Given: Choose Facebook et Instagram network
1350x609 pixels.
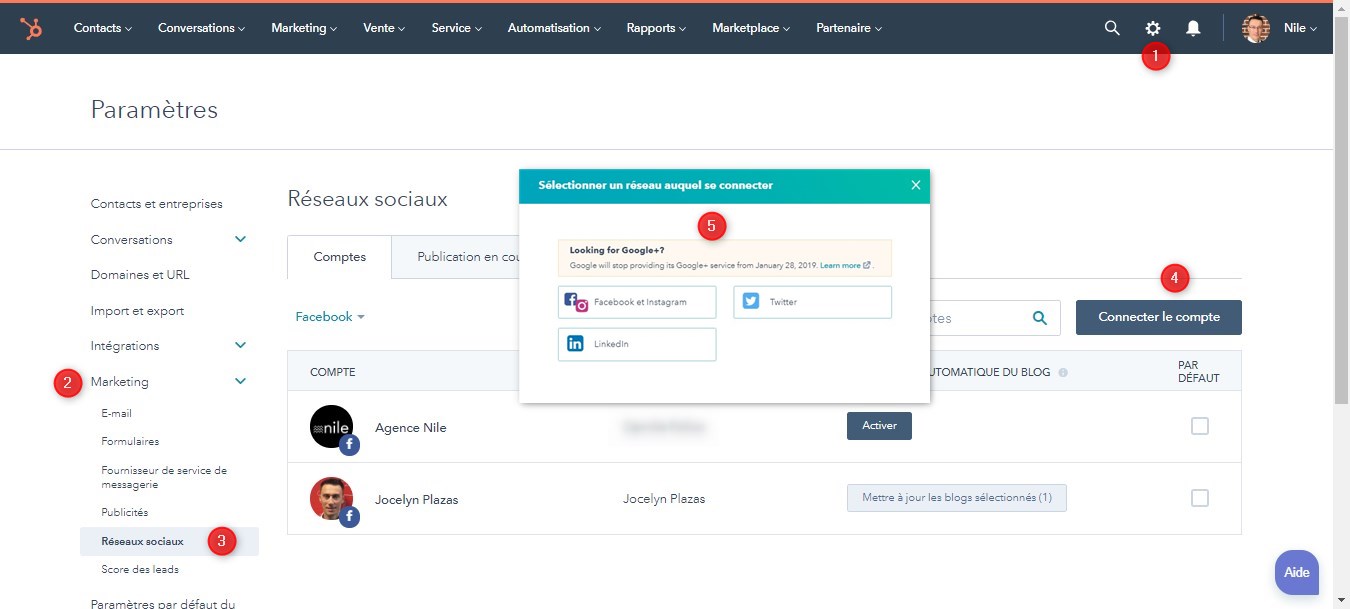Looking at the screenshot, I should coord(637,302).
